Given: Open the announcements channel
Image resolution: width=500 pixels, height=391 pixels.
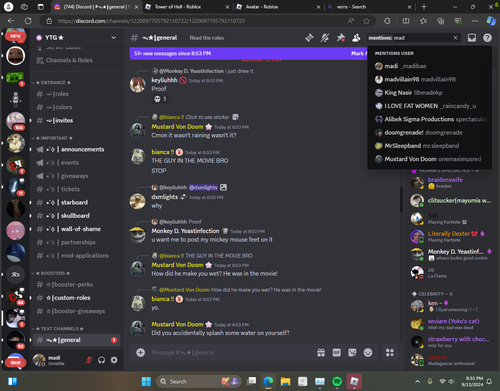Looking at the screenshot, I should [76, 149].
